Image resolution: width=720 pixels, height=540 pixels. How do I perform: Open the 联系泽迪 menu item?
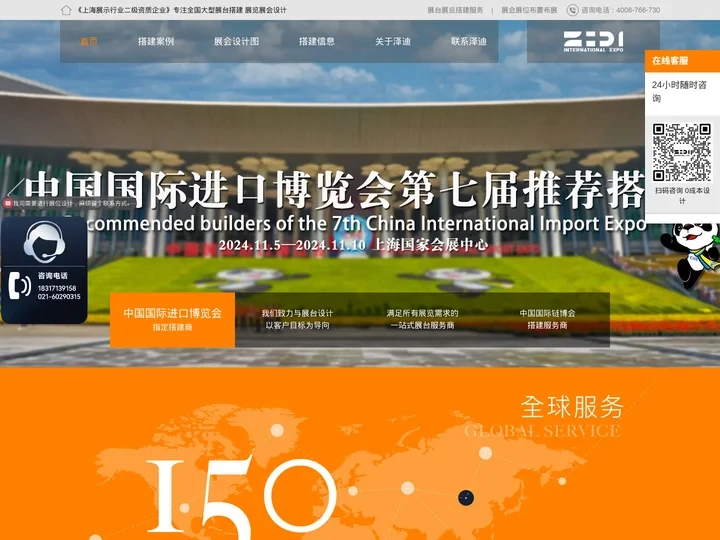pos(469,41)
